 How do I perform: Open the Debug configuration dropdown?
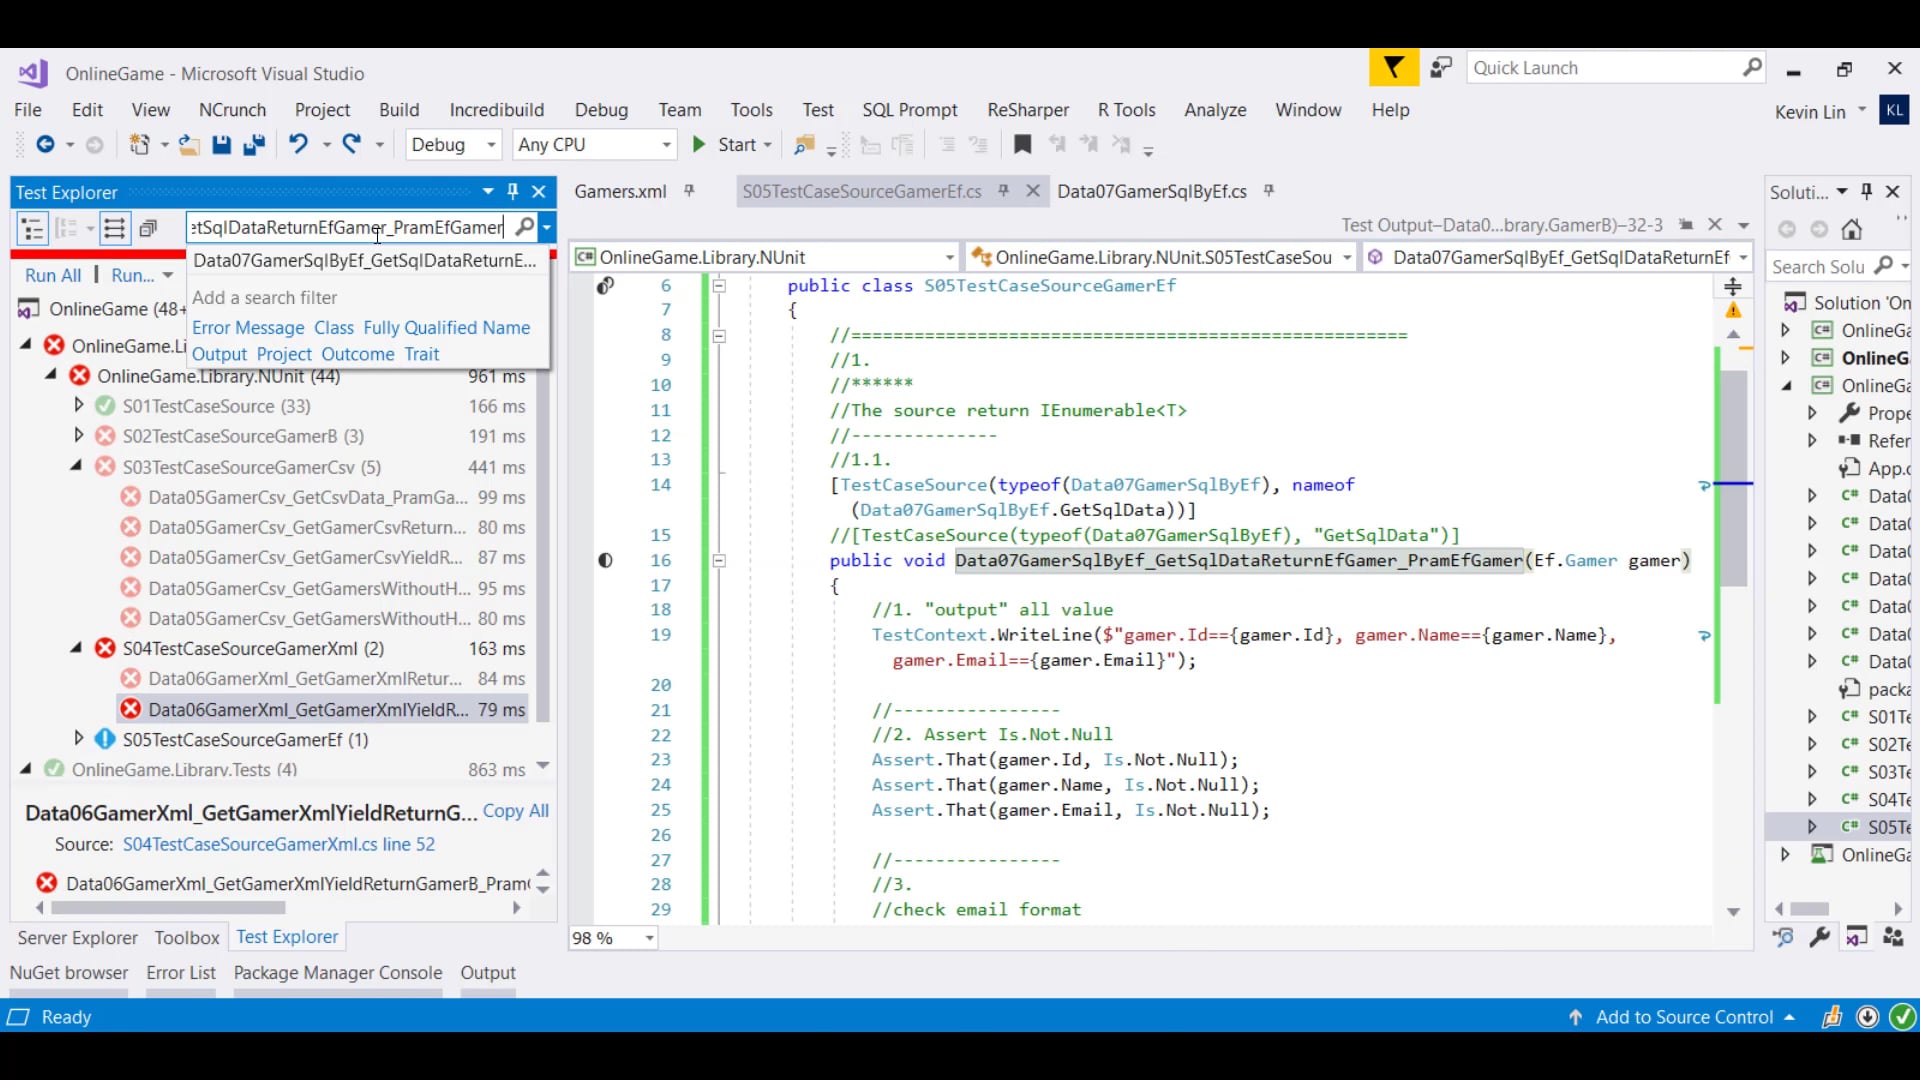coord(489,144)
